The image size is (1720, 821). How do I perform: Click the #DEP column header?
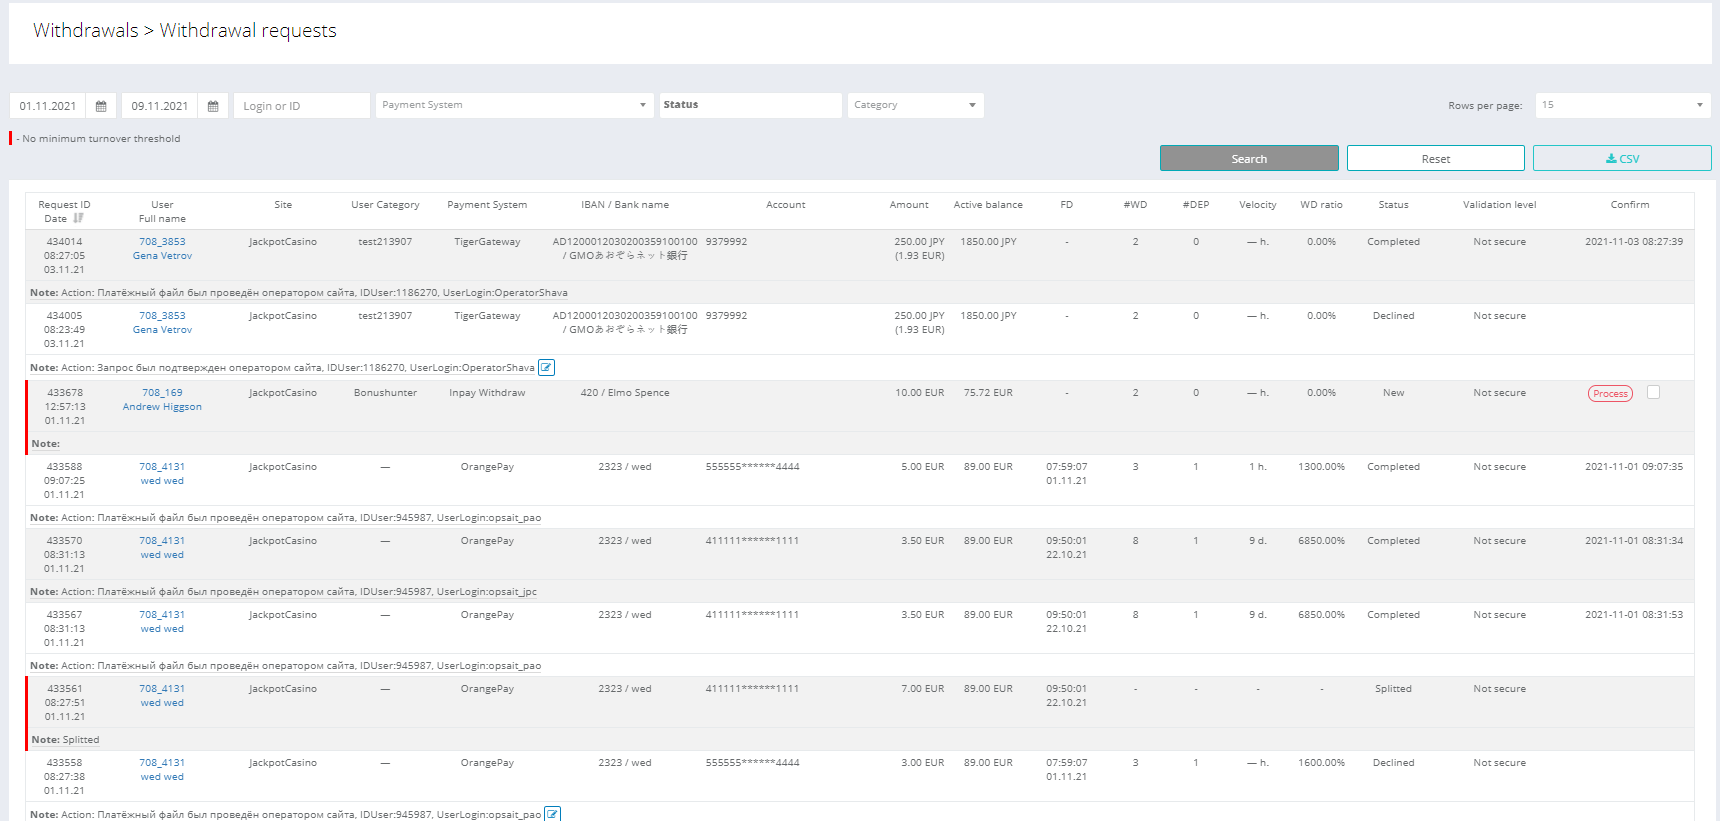click(1196, 205)
